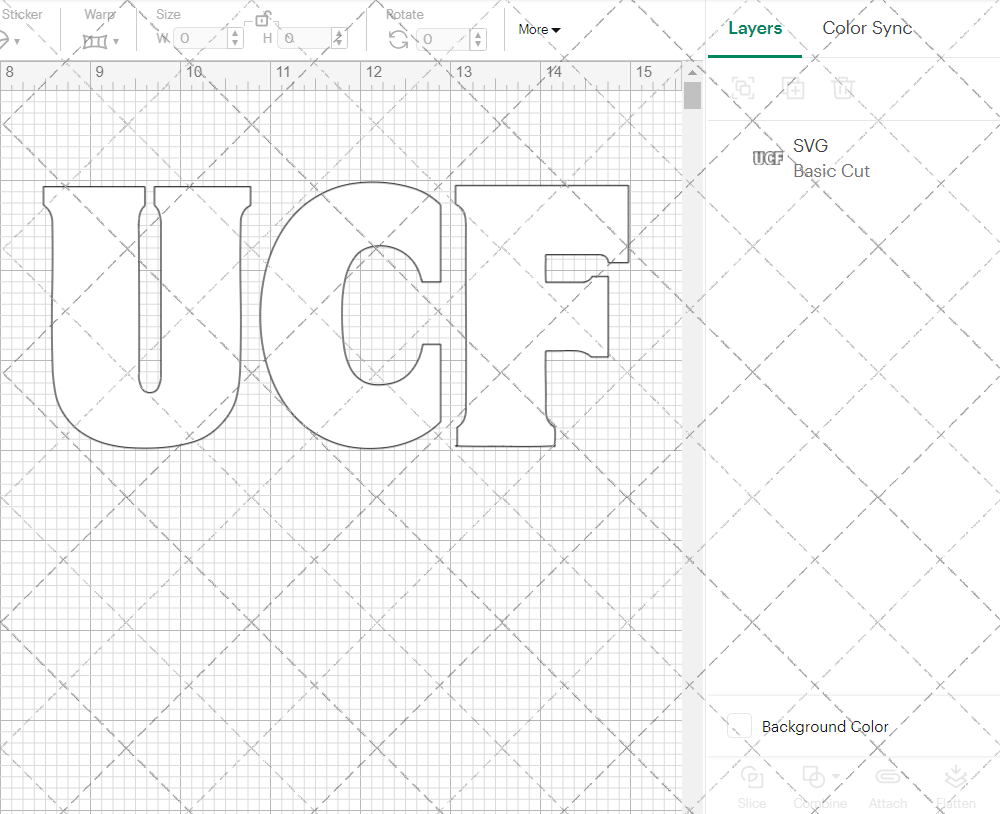Viewport: 1000px width, 814px height.
Task: Open the More dropdown menu
Action: click(x=539, y=29)
